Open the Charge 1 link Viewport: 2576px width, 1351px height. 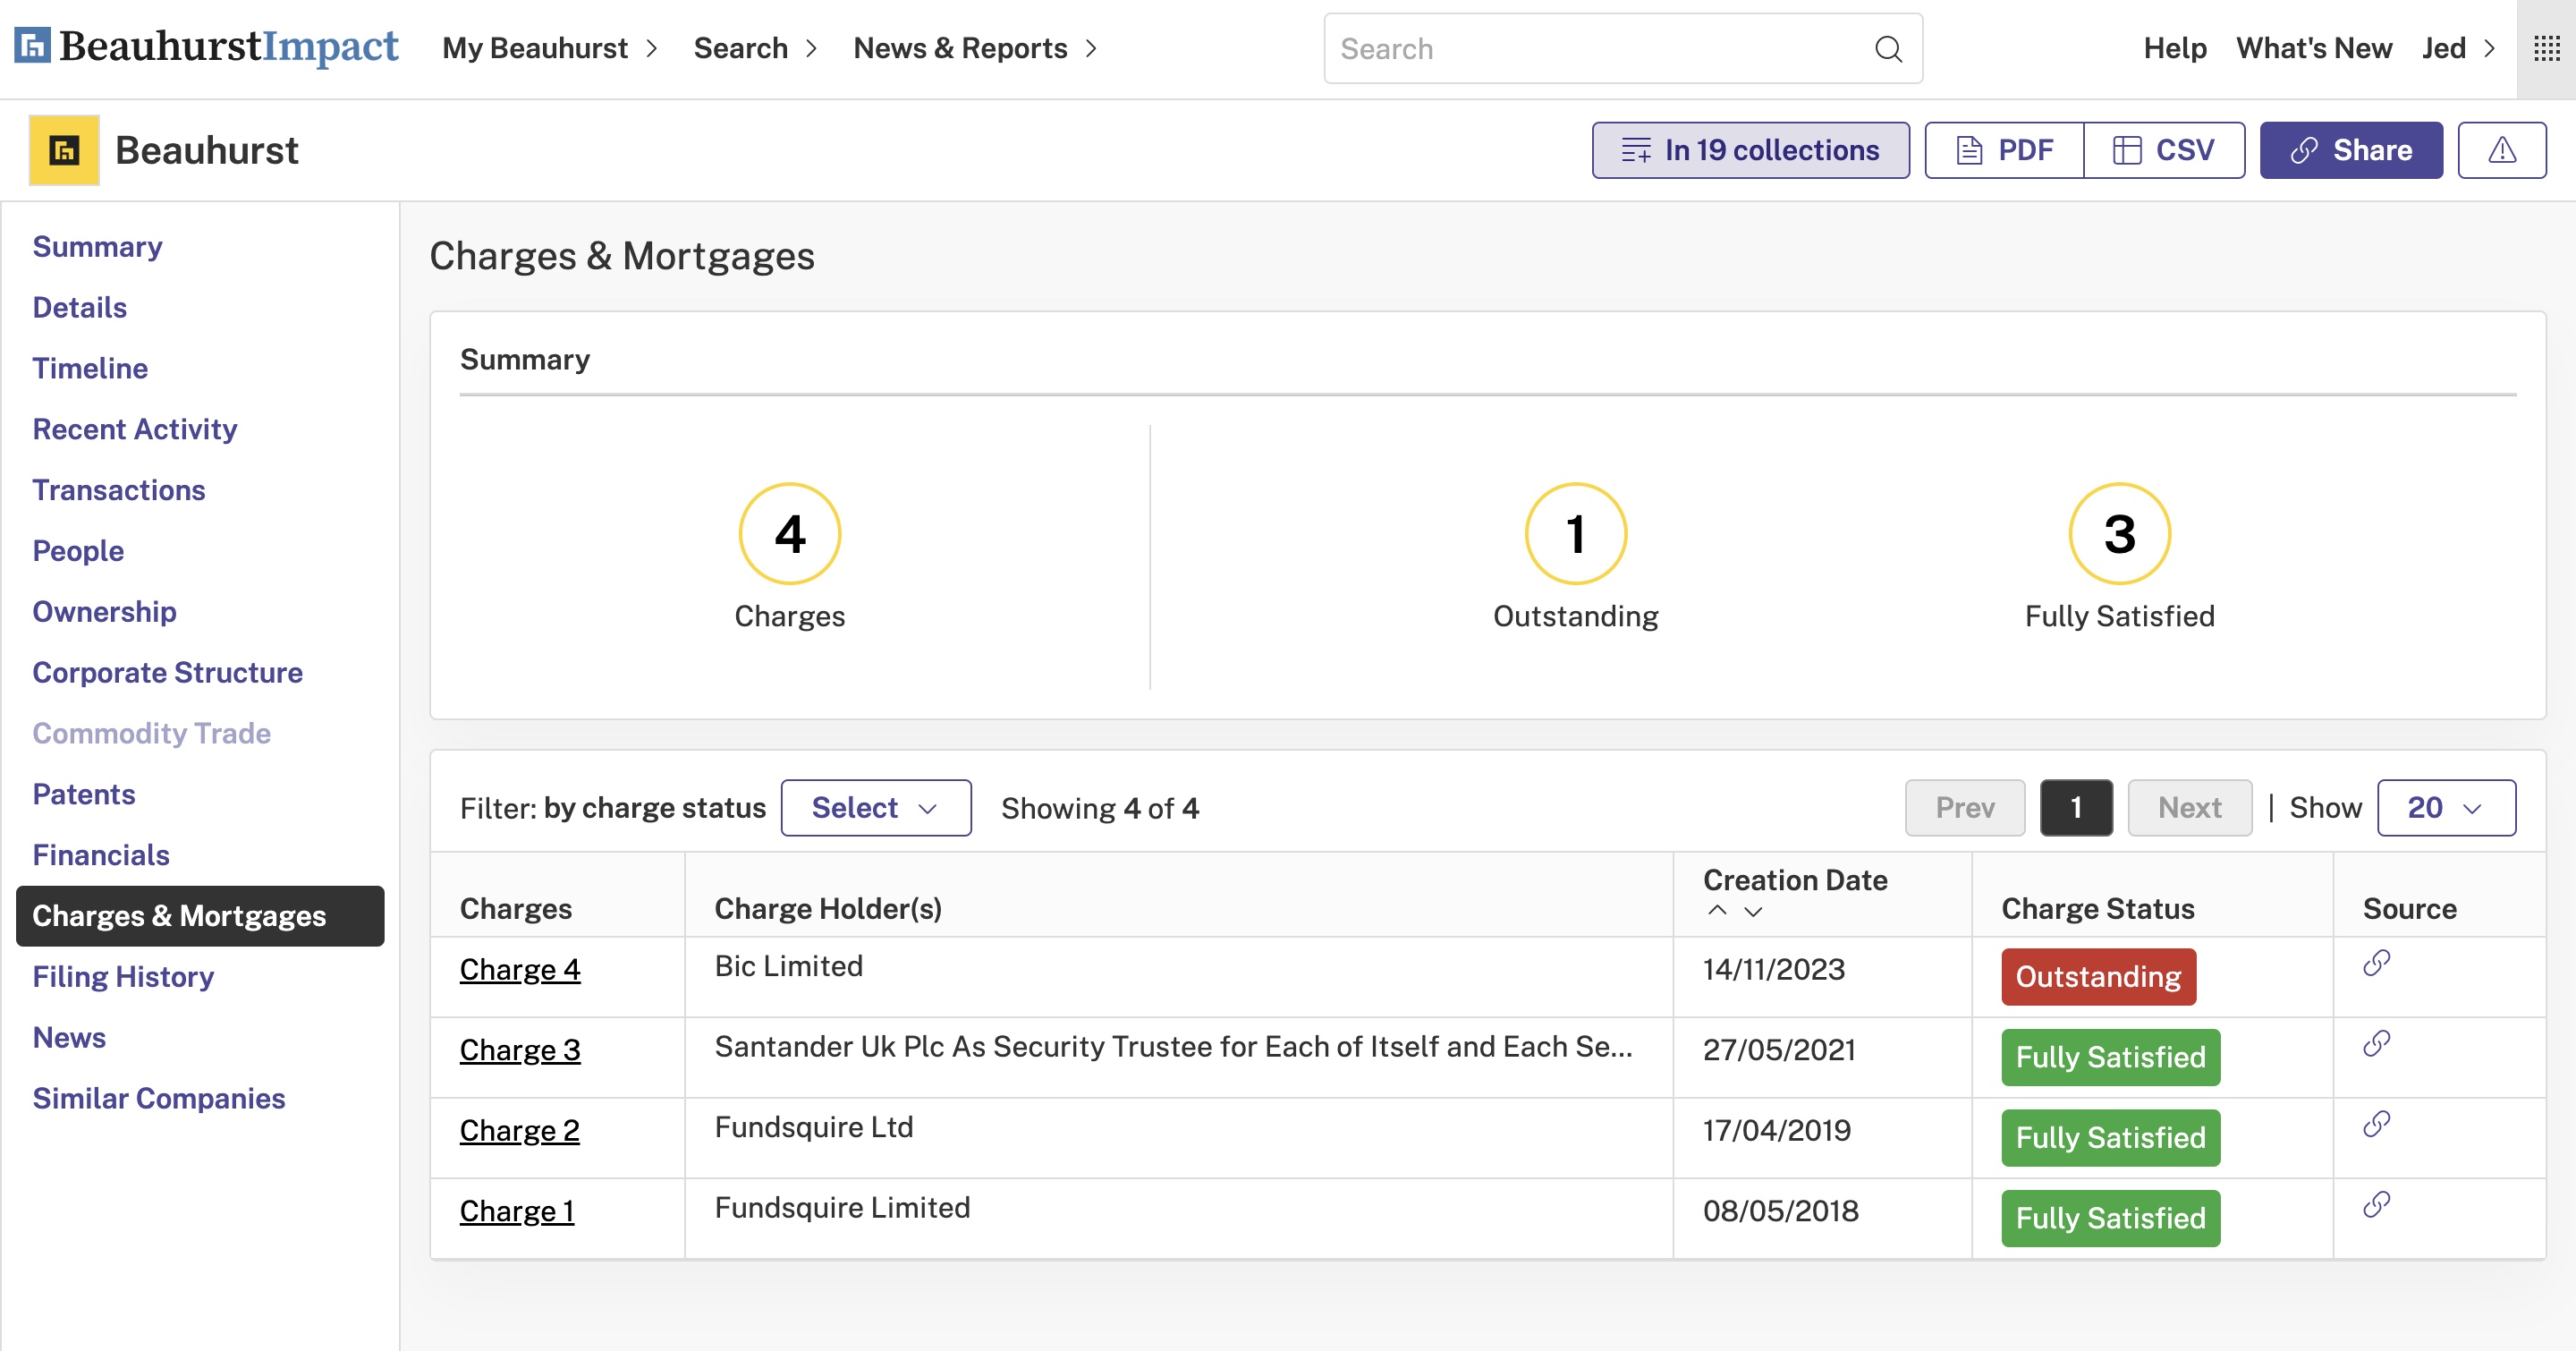click(x=517, y=1211)
